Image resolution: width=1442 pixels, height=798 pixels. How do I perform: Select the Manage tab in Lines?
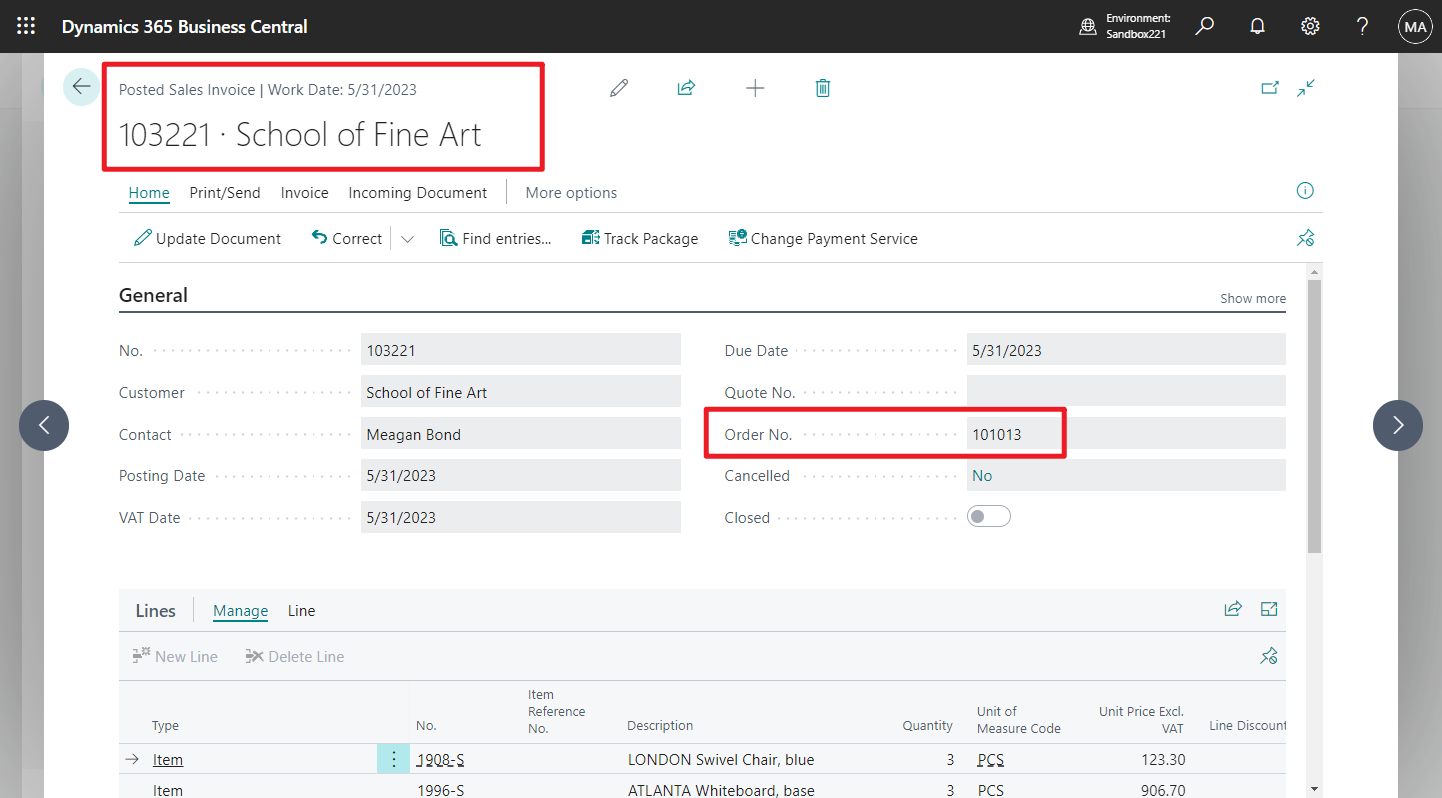coord(240,610)
